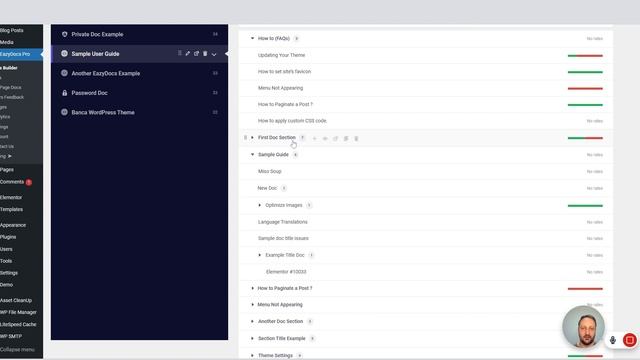Click the New Doc row under Sample Guide
640x360 pixels.
tap(426, 188)
